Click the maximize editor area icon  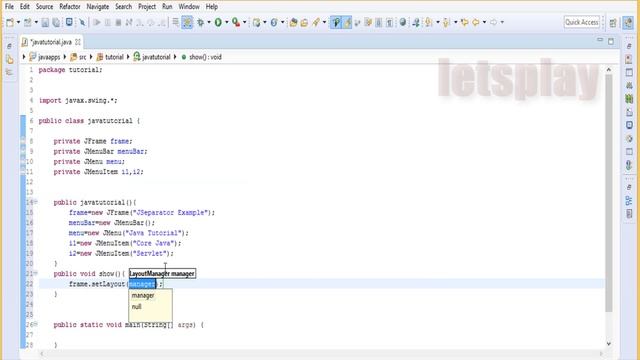coord(611,41)
